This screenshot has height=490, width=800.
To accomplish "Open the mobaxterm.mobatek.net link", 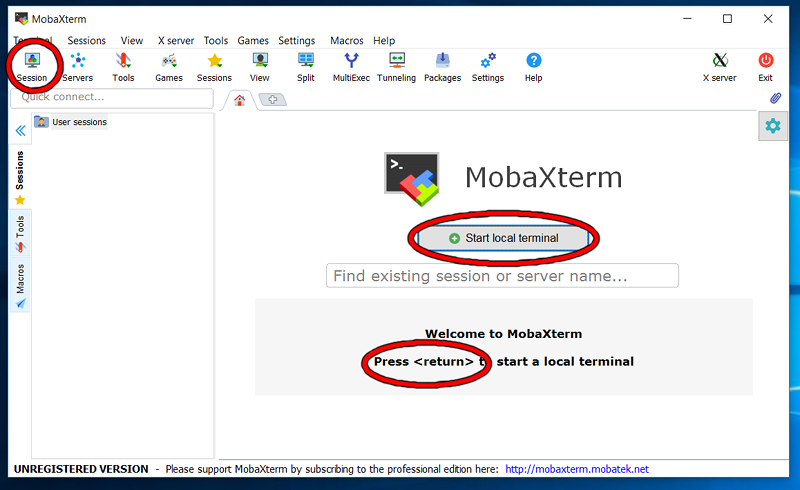I will (577, 469).
